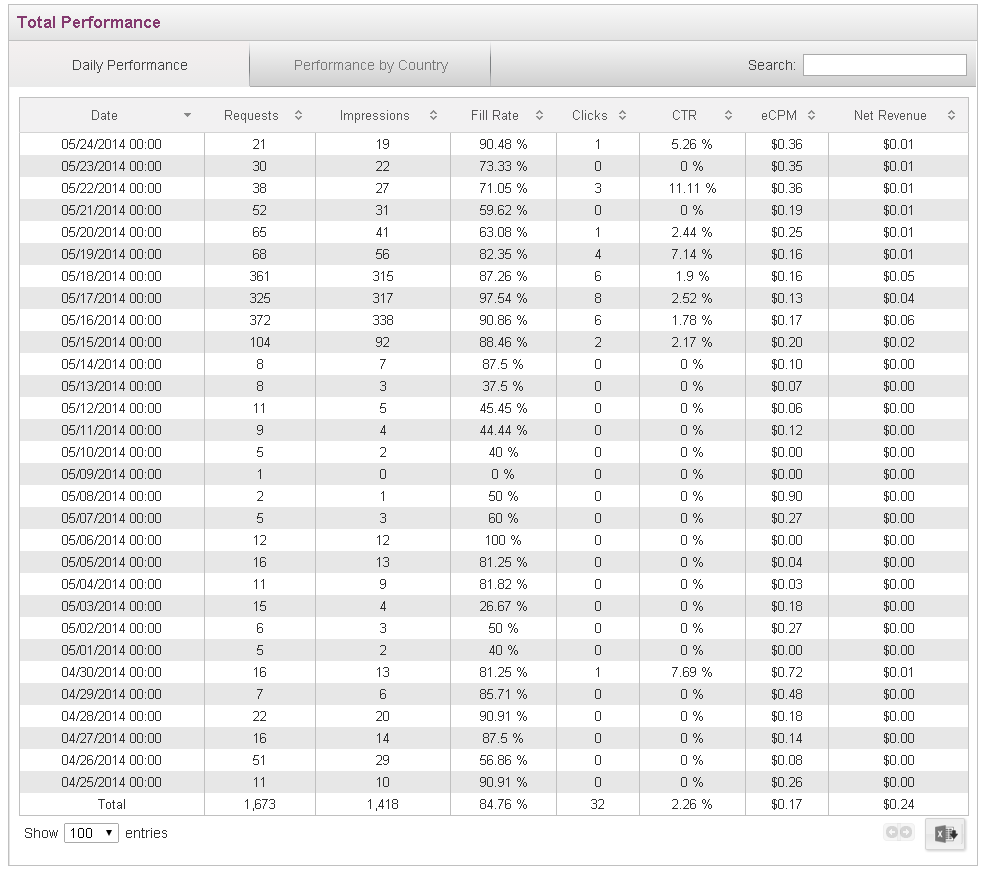Sort by Clicks using its sort arrows
The width and height of the screenshot is (983, 872).
[x=622, y=116]
